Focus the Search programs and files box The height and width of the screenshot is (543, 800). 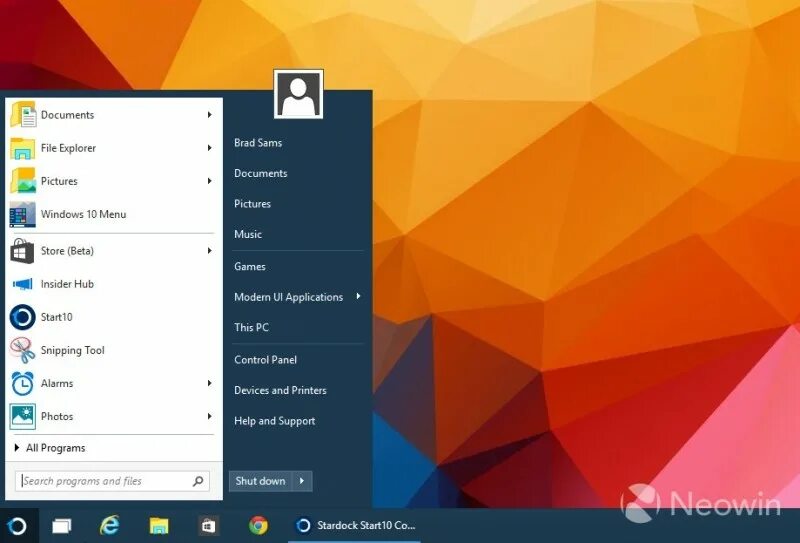point(112,481)
